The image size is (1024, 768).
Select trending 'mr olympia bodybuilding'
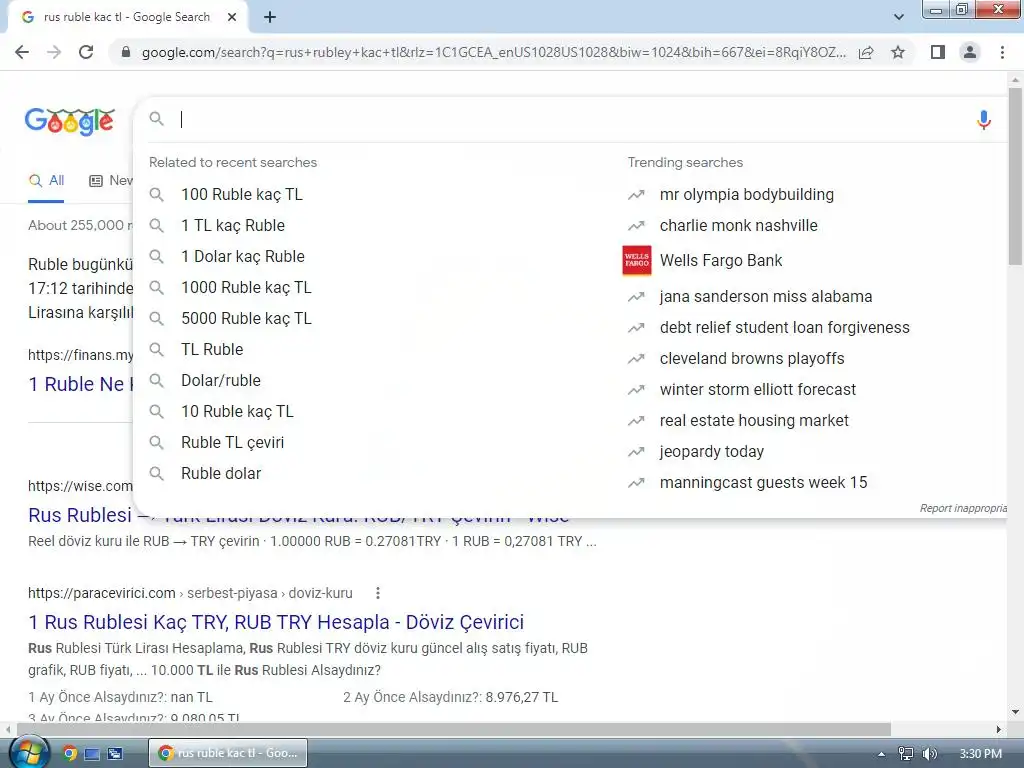tap(746, 195)
